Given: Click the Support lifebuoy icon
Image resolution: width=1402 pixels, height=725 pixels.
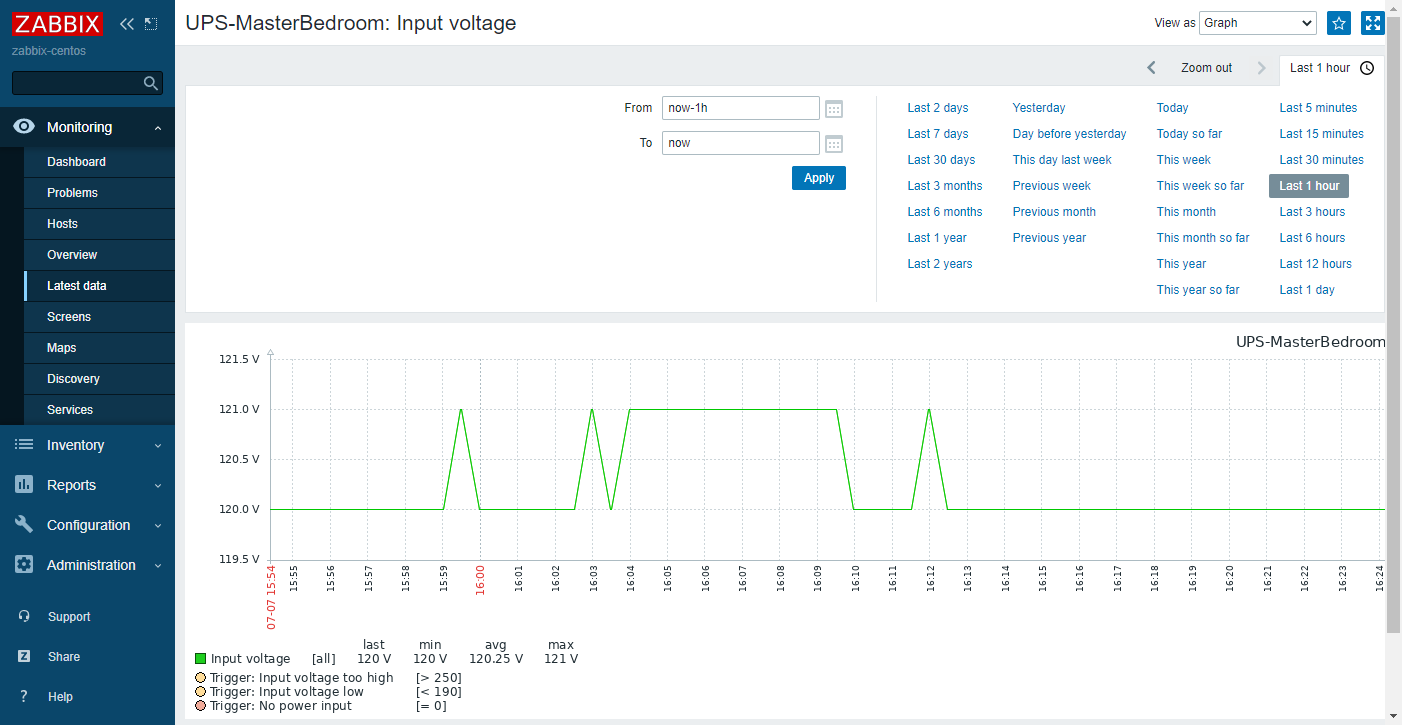Looking at the screenshot, I should 22,616.
